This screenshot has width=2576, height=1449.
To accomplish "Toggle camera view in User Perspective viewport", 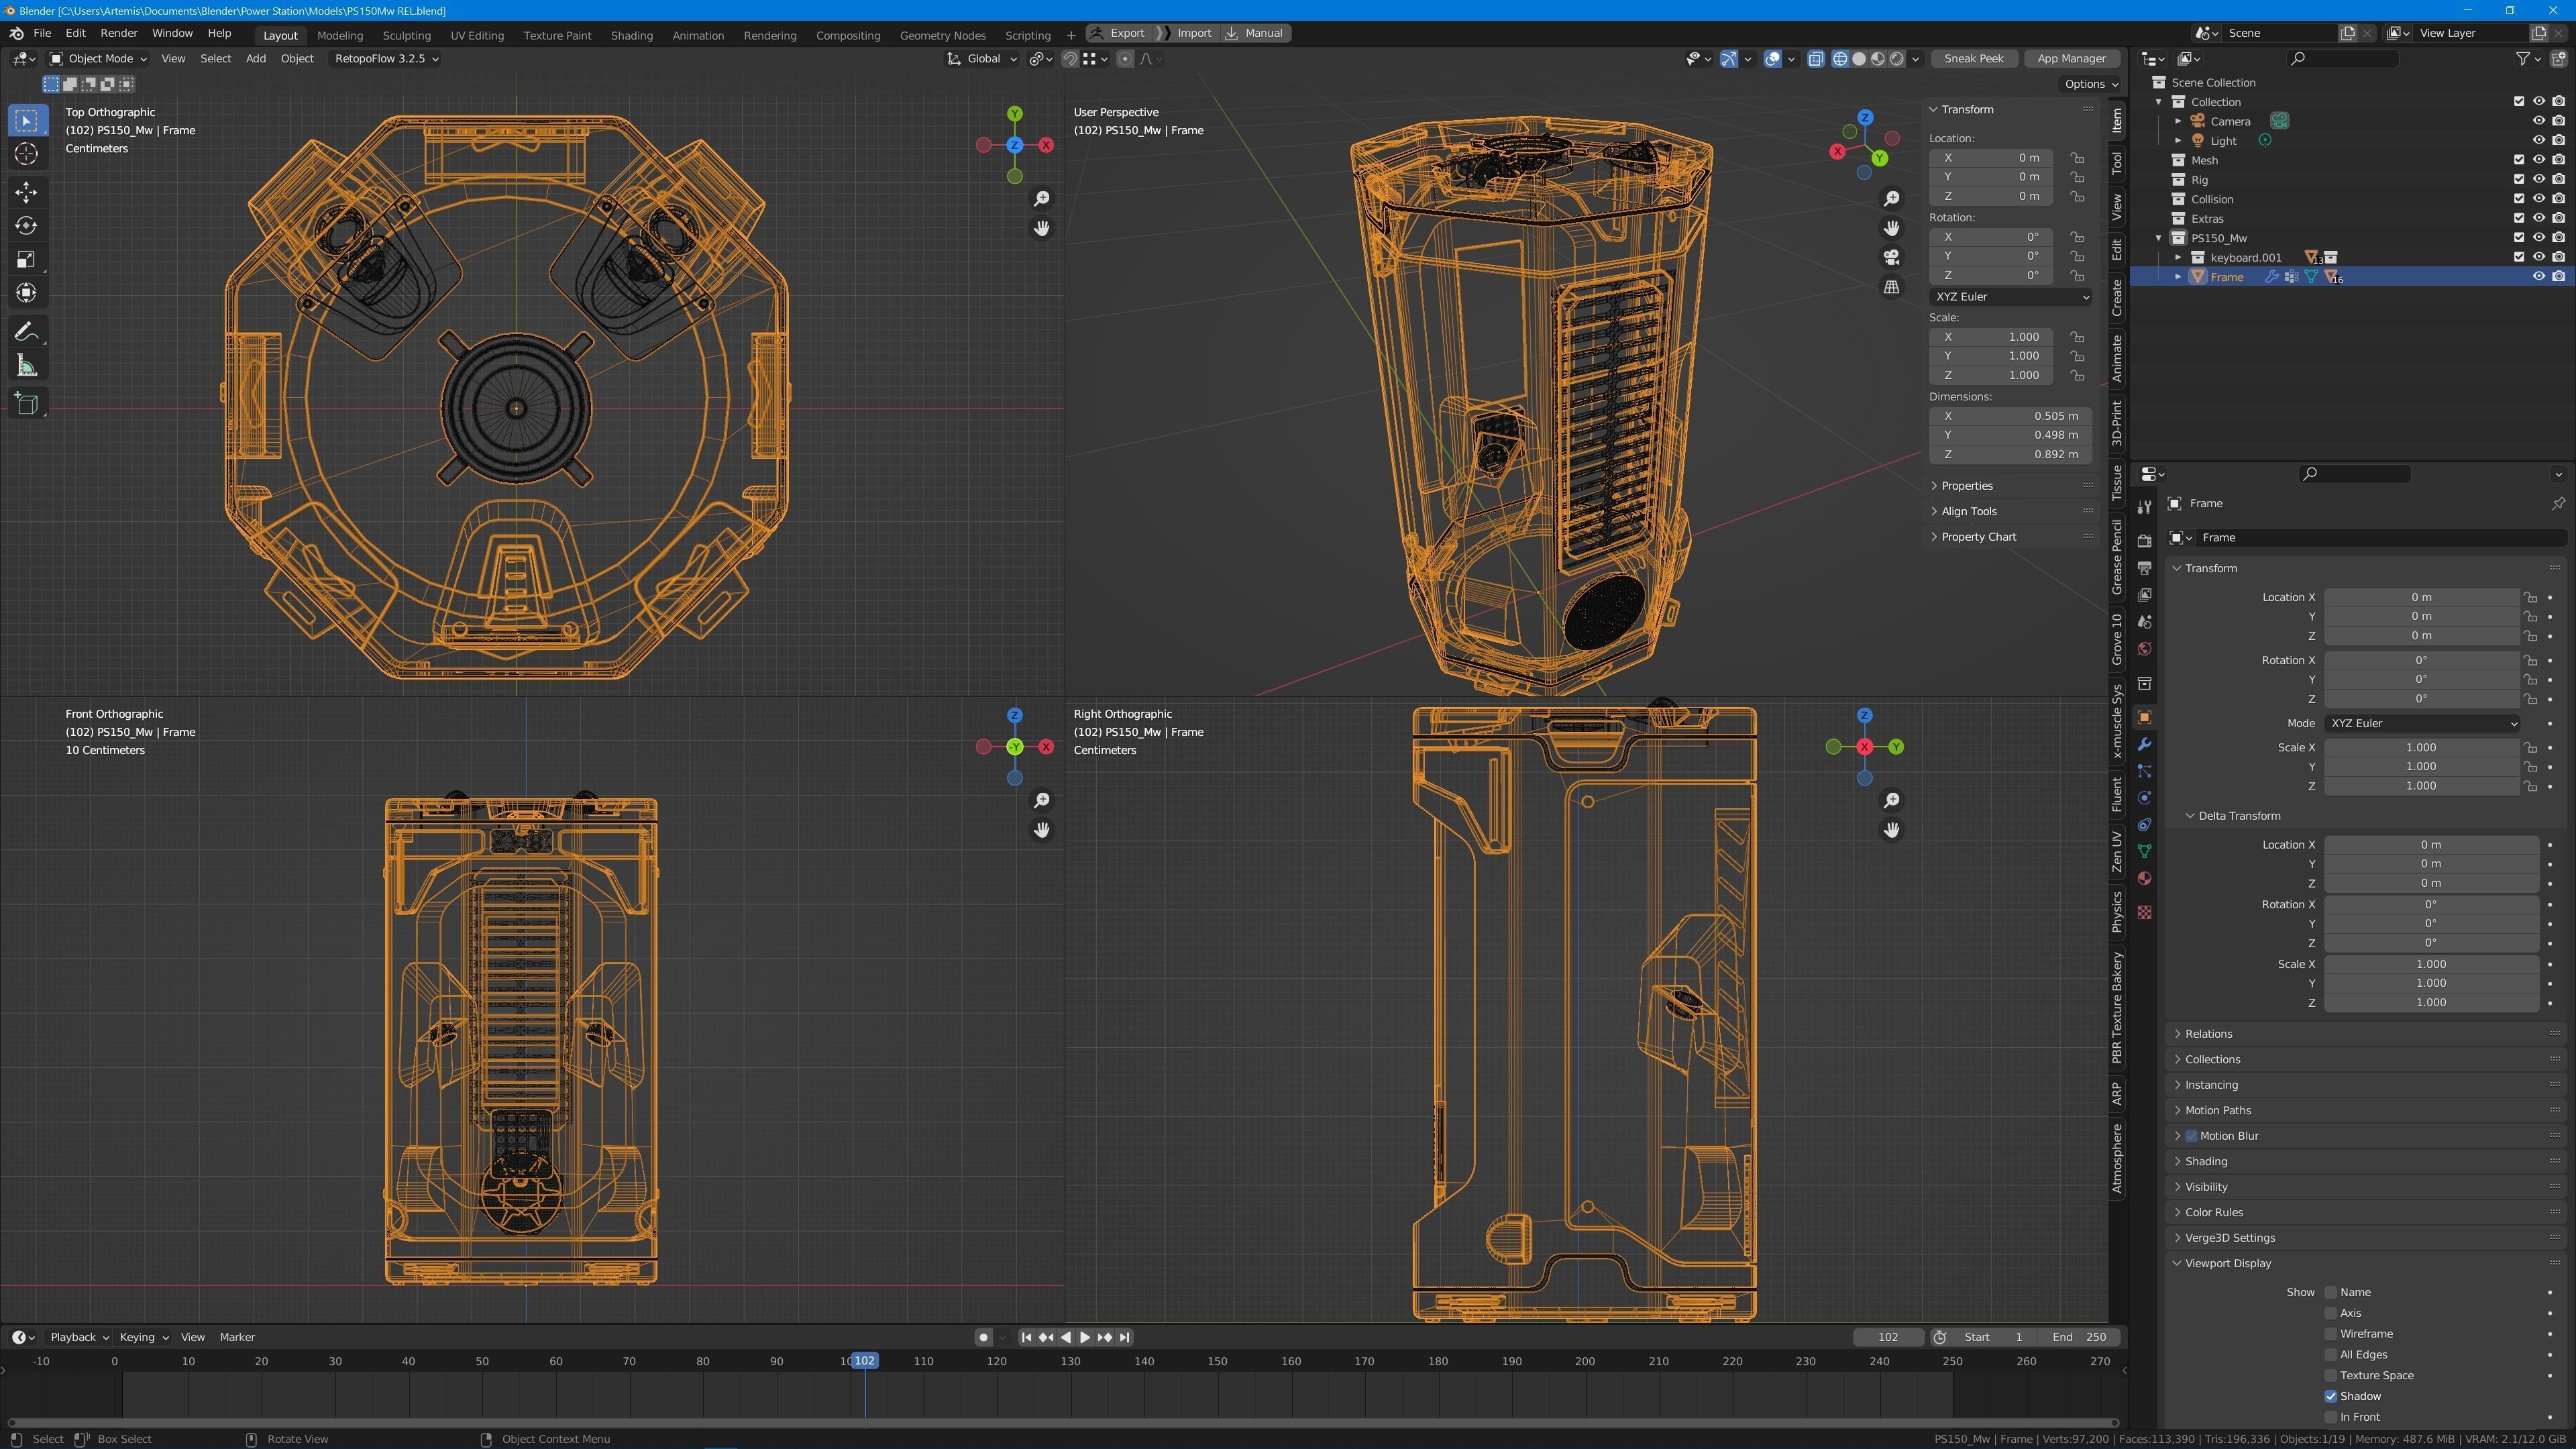I will point(1891,258).
